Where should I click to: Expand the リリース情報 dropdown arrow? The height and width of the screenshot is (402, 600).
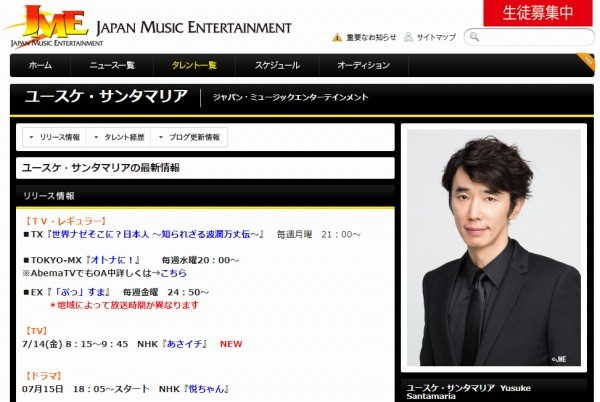31,137
